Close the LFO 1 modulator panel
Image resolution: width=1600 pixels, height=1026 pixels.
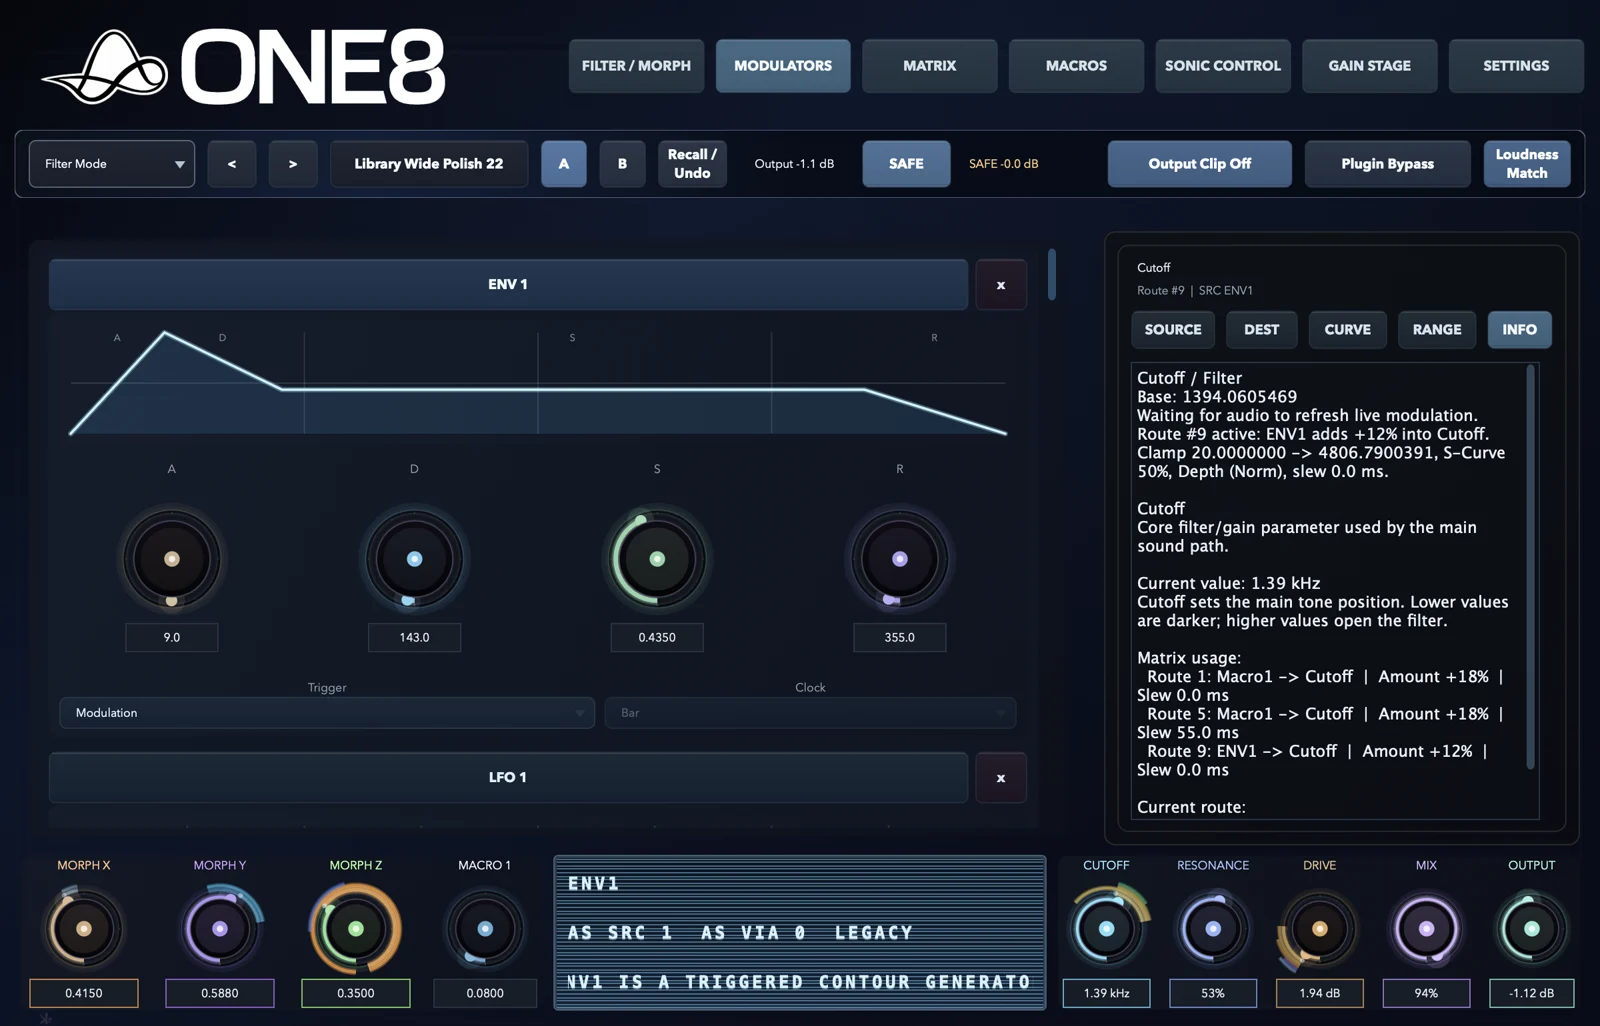pos(1001,778)
